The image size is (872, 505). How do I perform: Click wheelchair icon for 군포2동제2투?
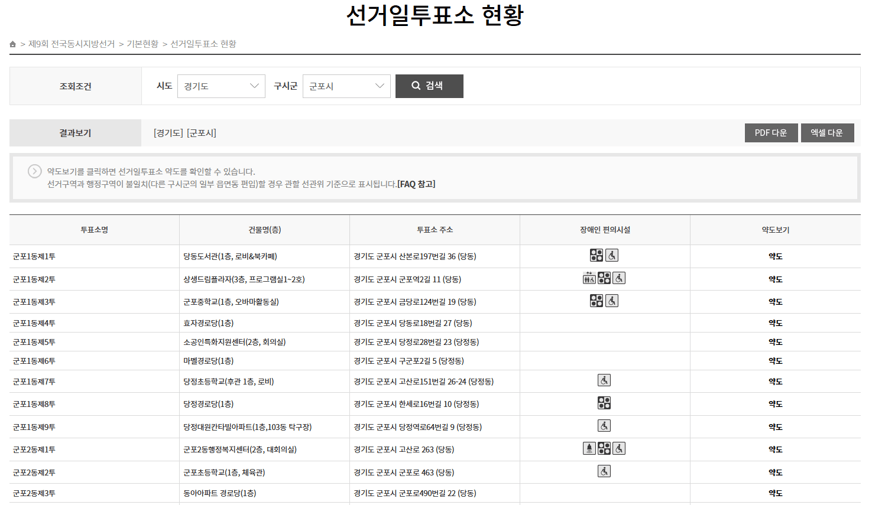604,472
